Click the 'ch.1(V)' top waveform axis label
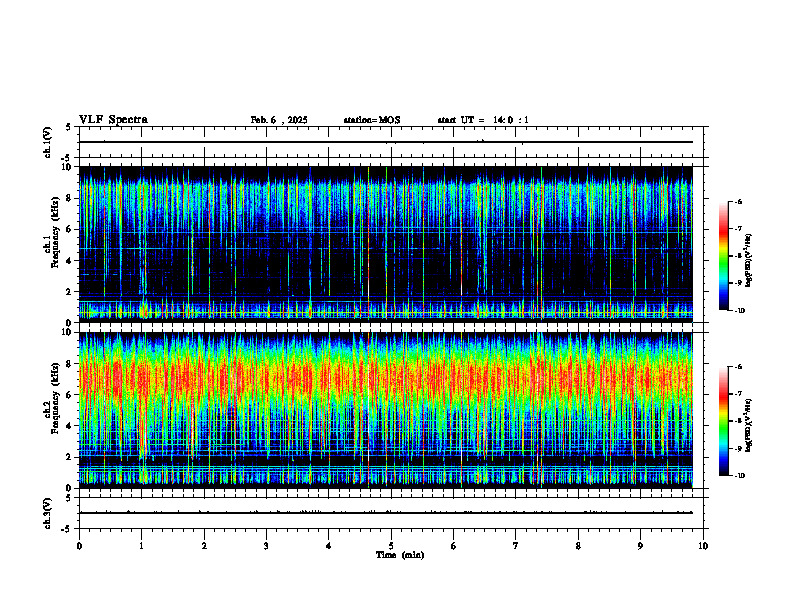The width and height of the screenshot is (792, 612). pos(48,142)
